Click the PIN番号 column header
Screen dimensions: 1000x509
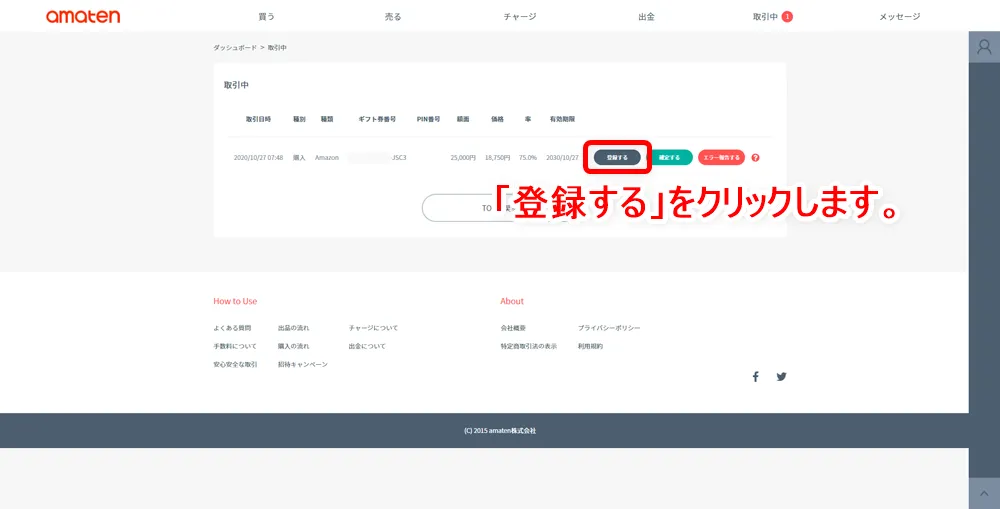[x=429, y=119]
